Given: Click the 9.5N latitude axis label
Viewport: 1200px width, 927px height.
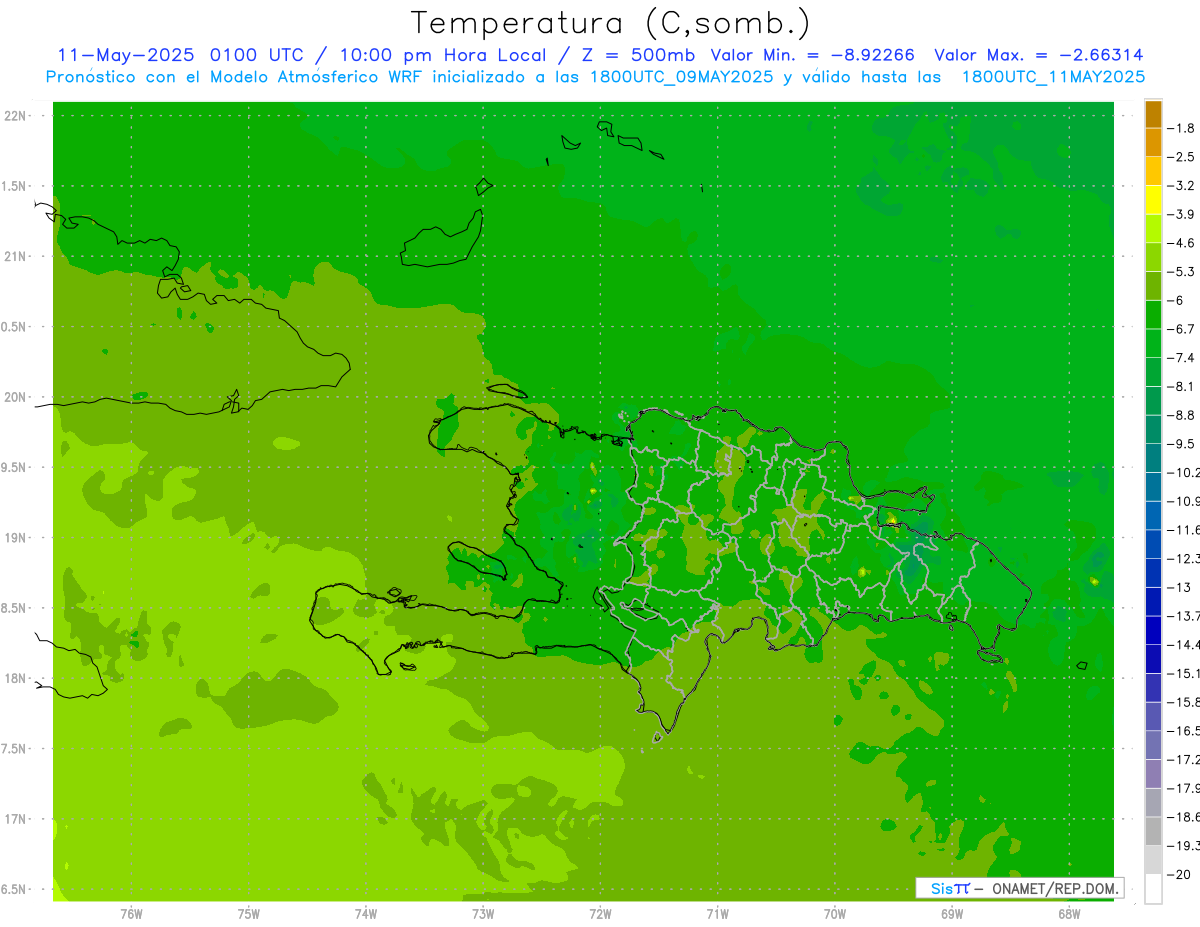Looking at the screenshot, I should coord(15,467).
